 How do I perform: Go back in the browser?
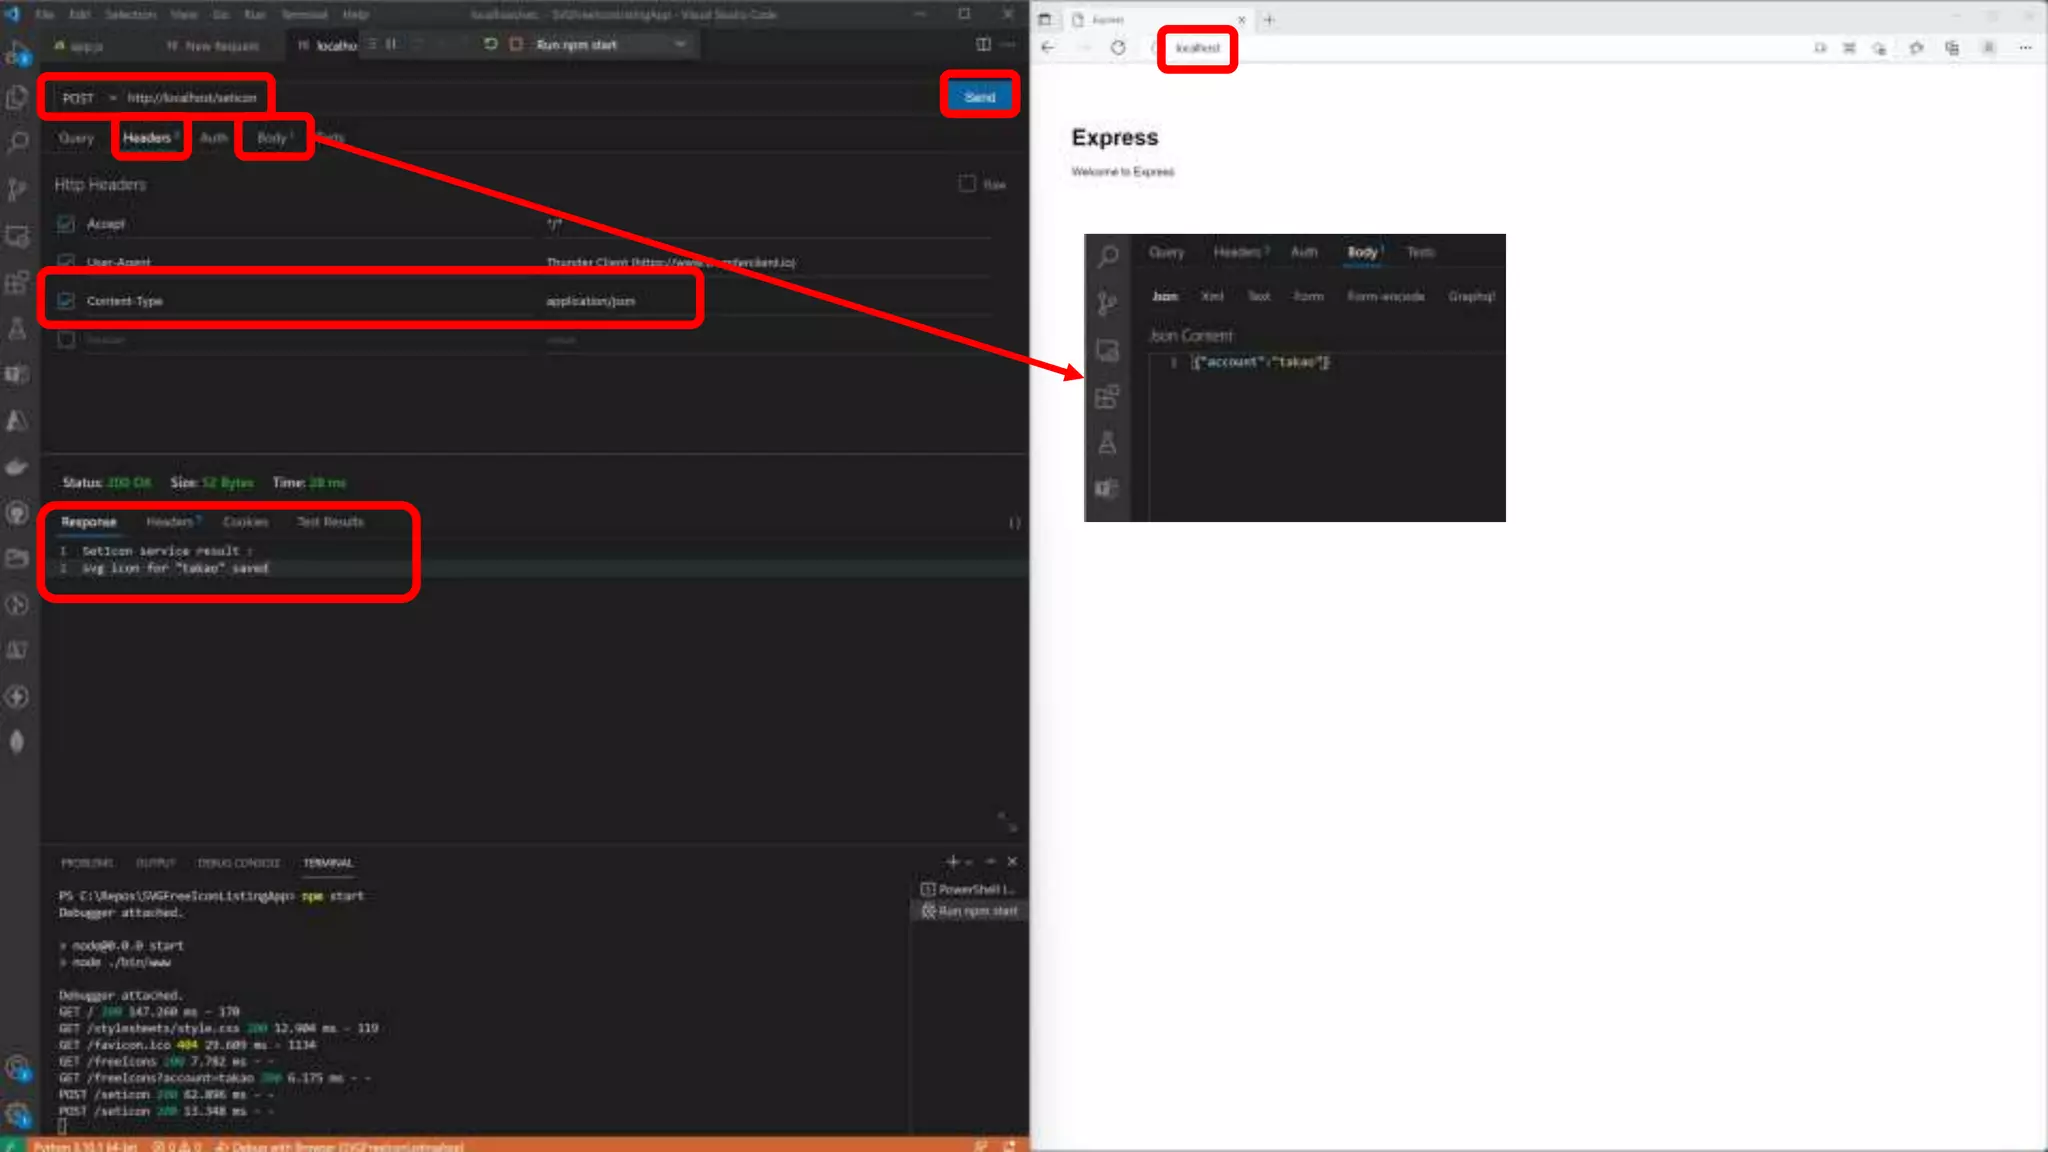(1048, 47)
